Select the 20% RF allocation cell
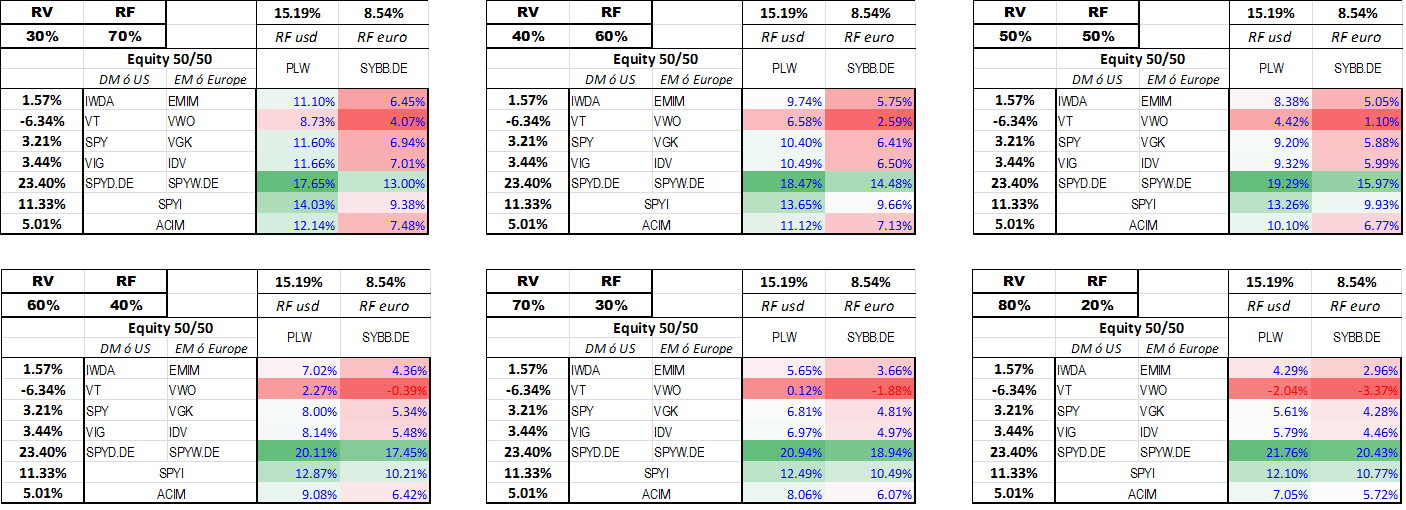This screenshot has width=1406, height=510. click(1098, 305)
